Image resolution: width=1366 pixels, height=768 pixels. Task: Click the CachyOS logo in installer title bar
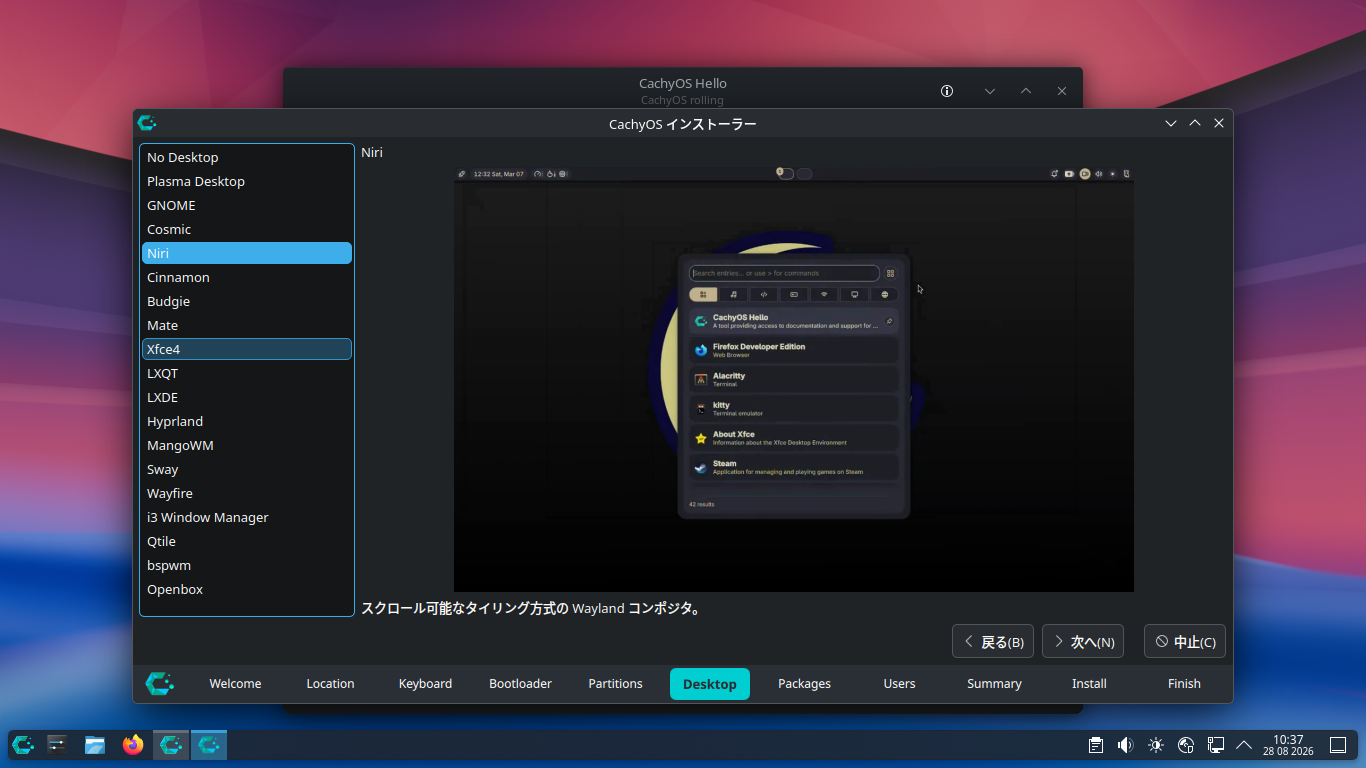click(x=147, y=123)
